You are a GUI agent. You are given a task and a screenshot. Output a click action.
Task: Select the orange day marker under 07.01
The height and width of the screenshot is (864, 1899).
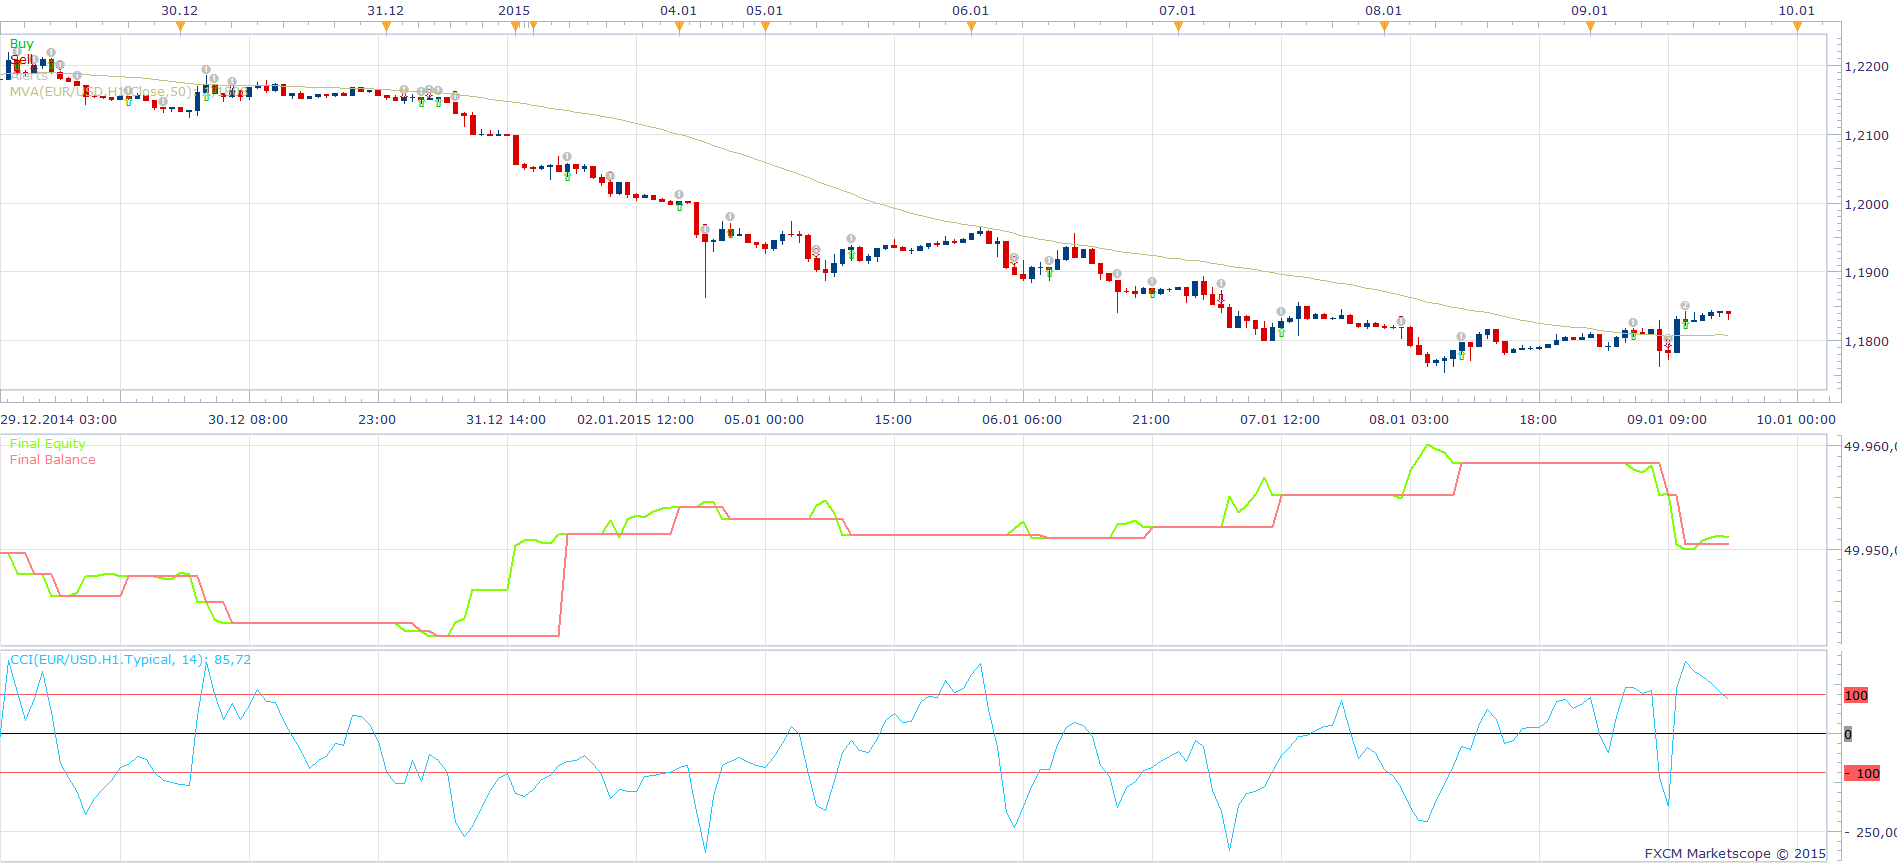point(1178,27)
